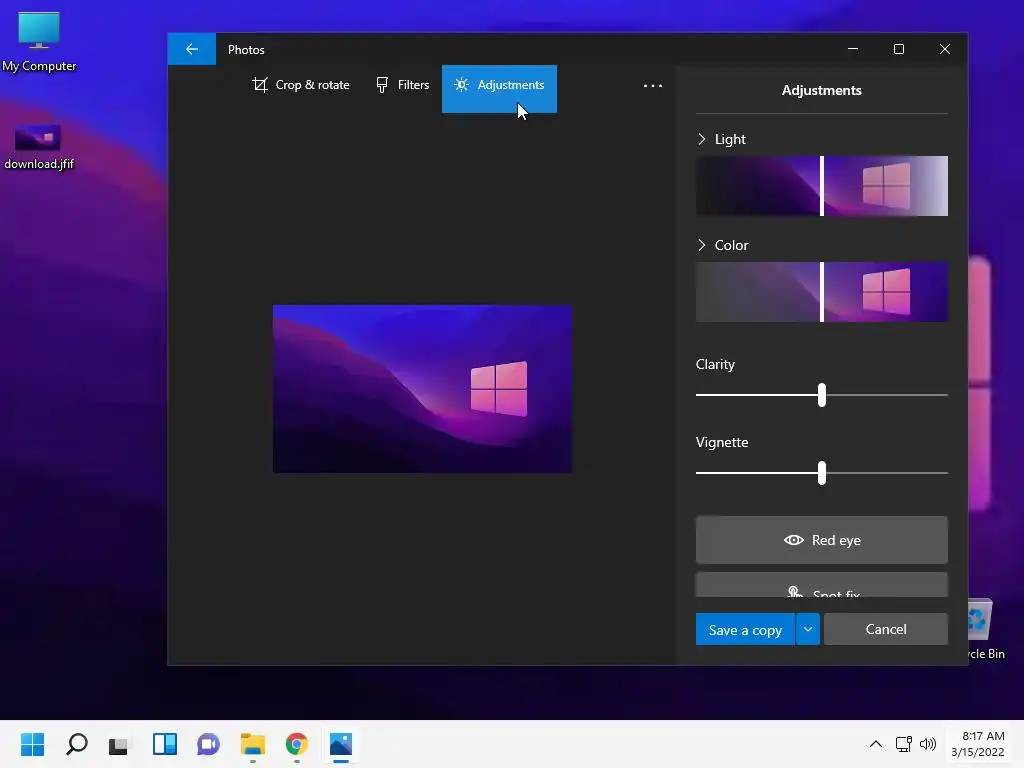
Task: Click the wallpaper image in the editor canvas
Action: click(422, 389)
